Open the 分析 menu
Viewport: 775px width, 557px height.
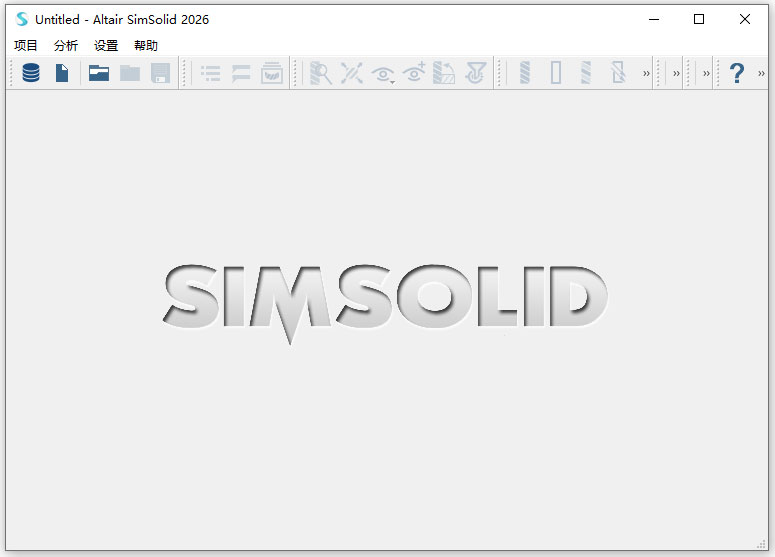click(x=66, y=45)
